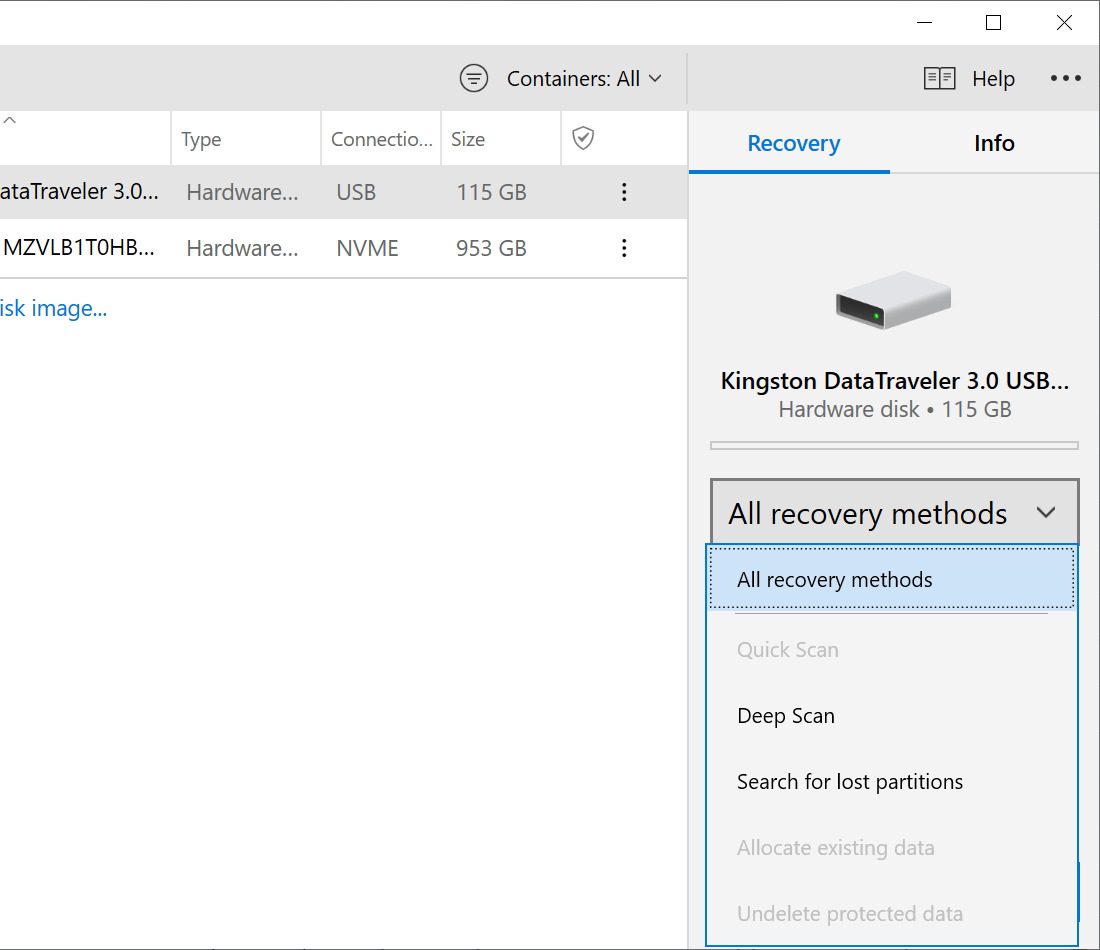Select Allocate existing data option
Viewport: 1100px width, 950px height.
click(x=892, y=848)
